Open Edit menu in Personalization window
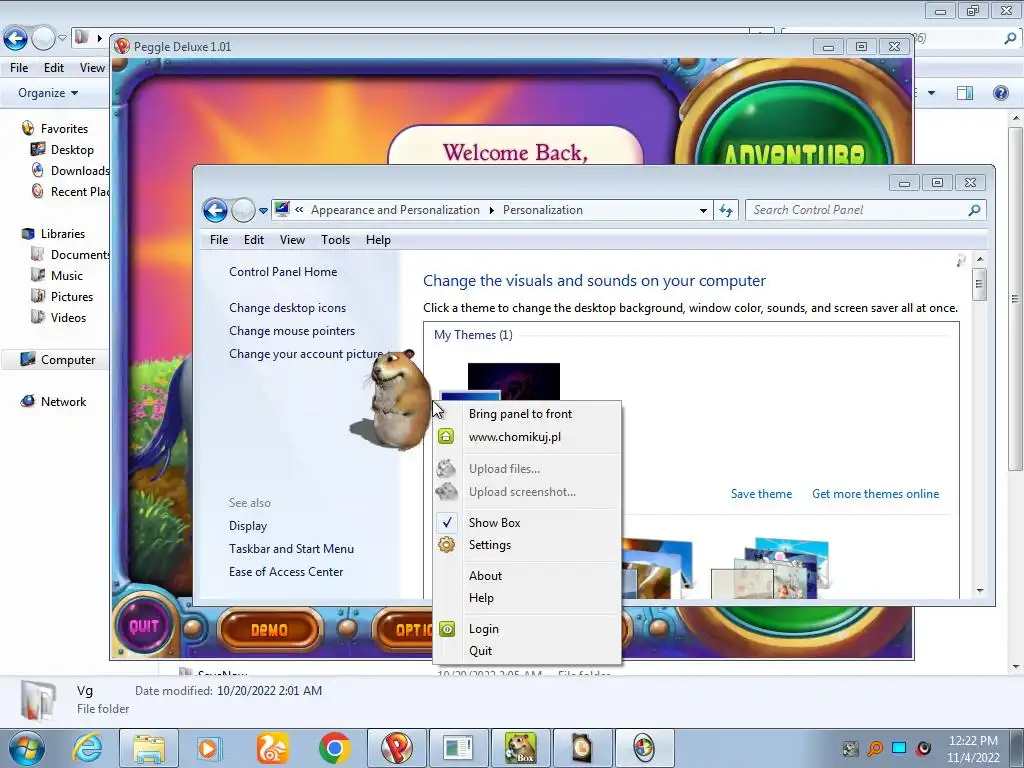The height and width of the screenshot is (768, 1024). [253, 240]
